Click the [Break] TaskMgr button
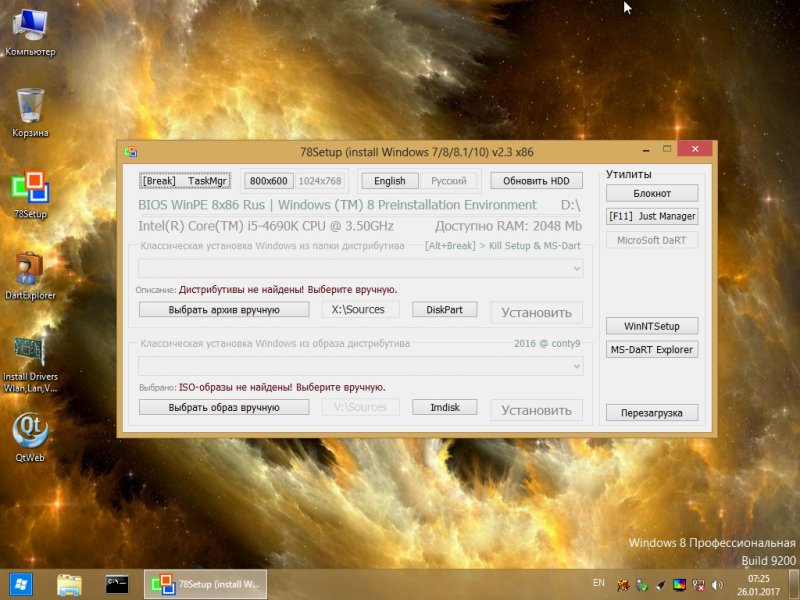 pyautogui.click(x=185, y=181)
